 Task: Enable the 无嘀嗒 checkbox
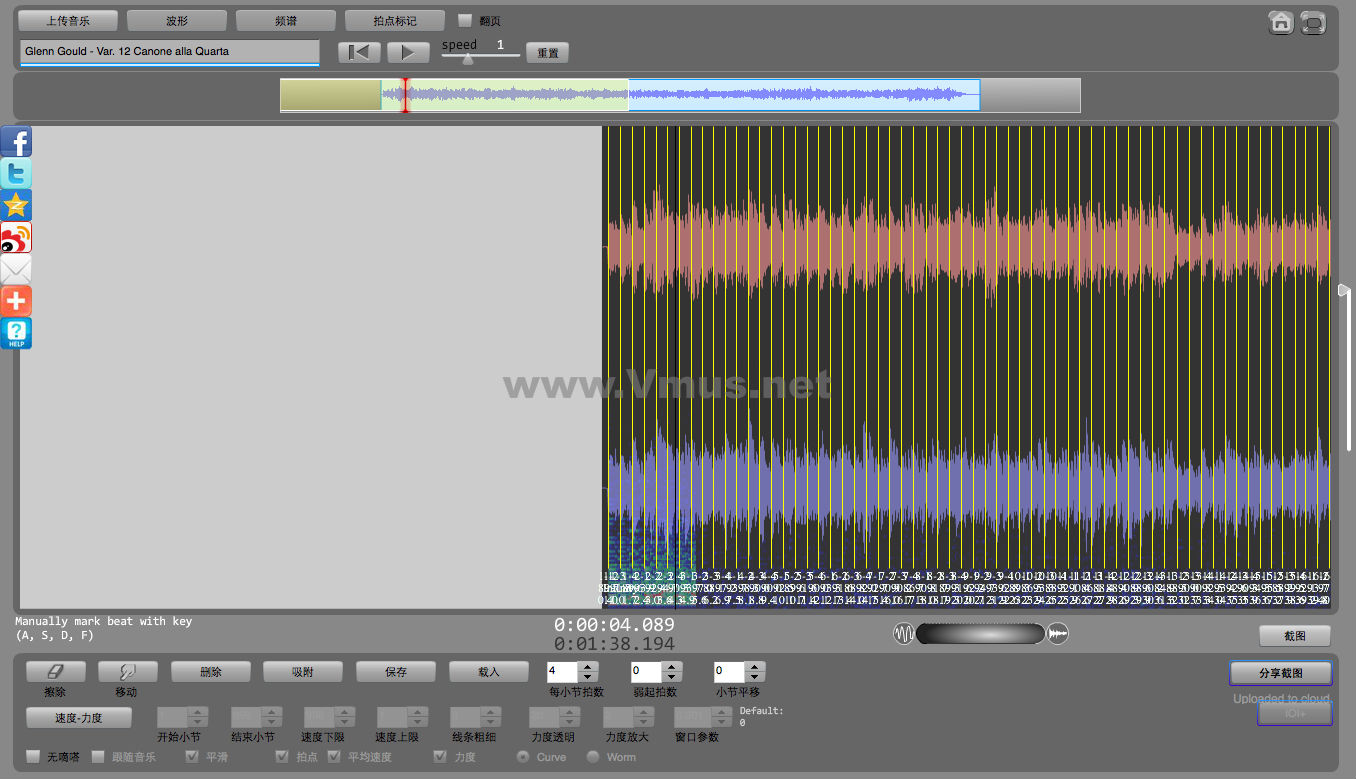click(33, 757)
